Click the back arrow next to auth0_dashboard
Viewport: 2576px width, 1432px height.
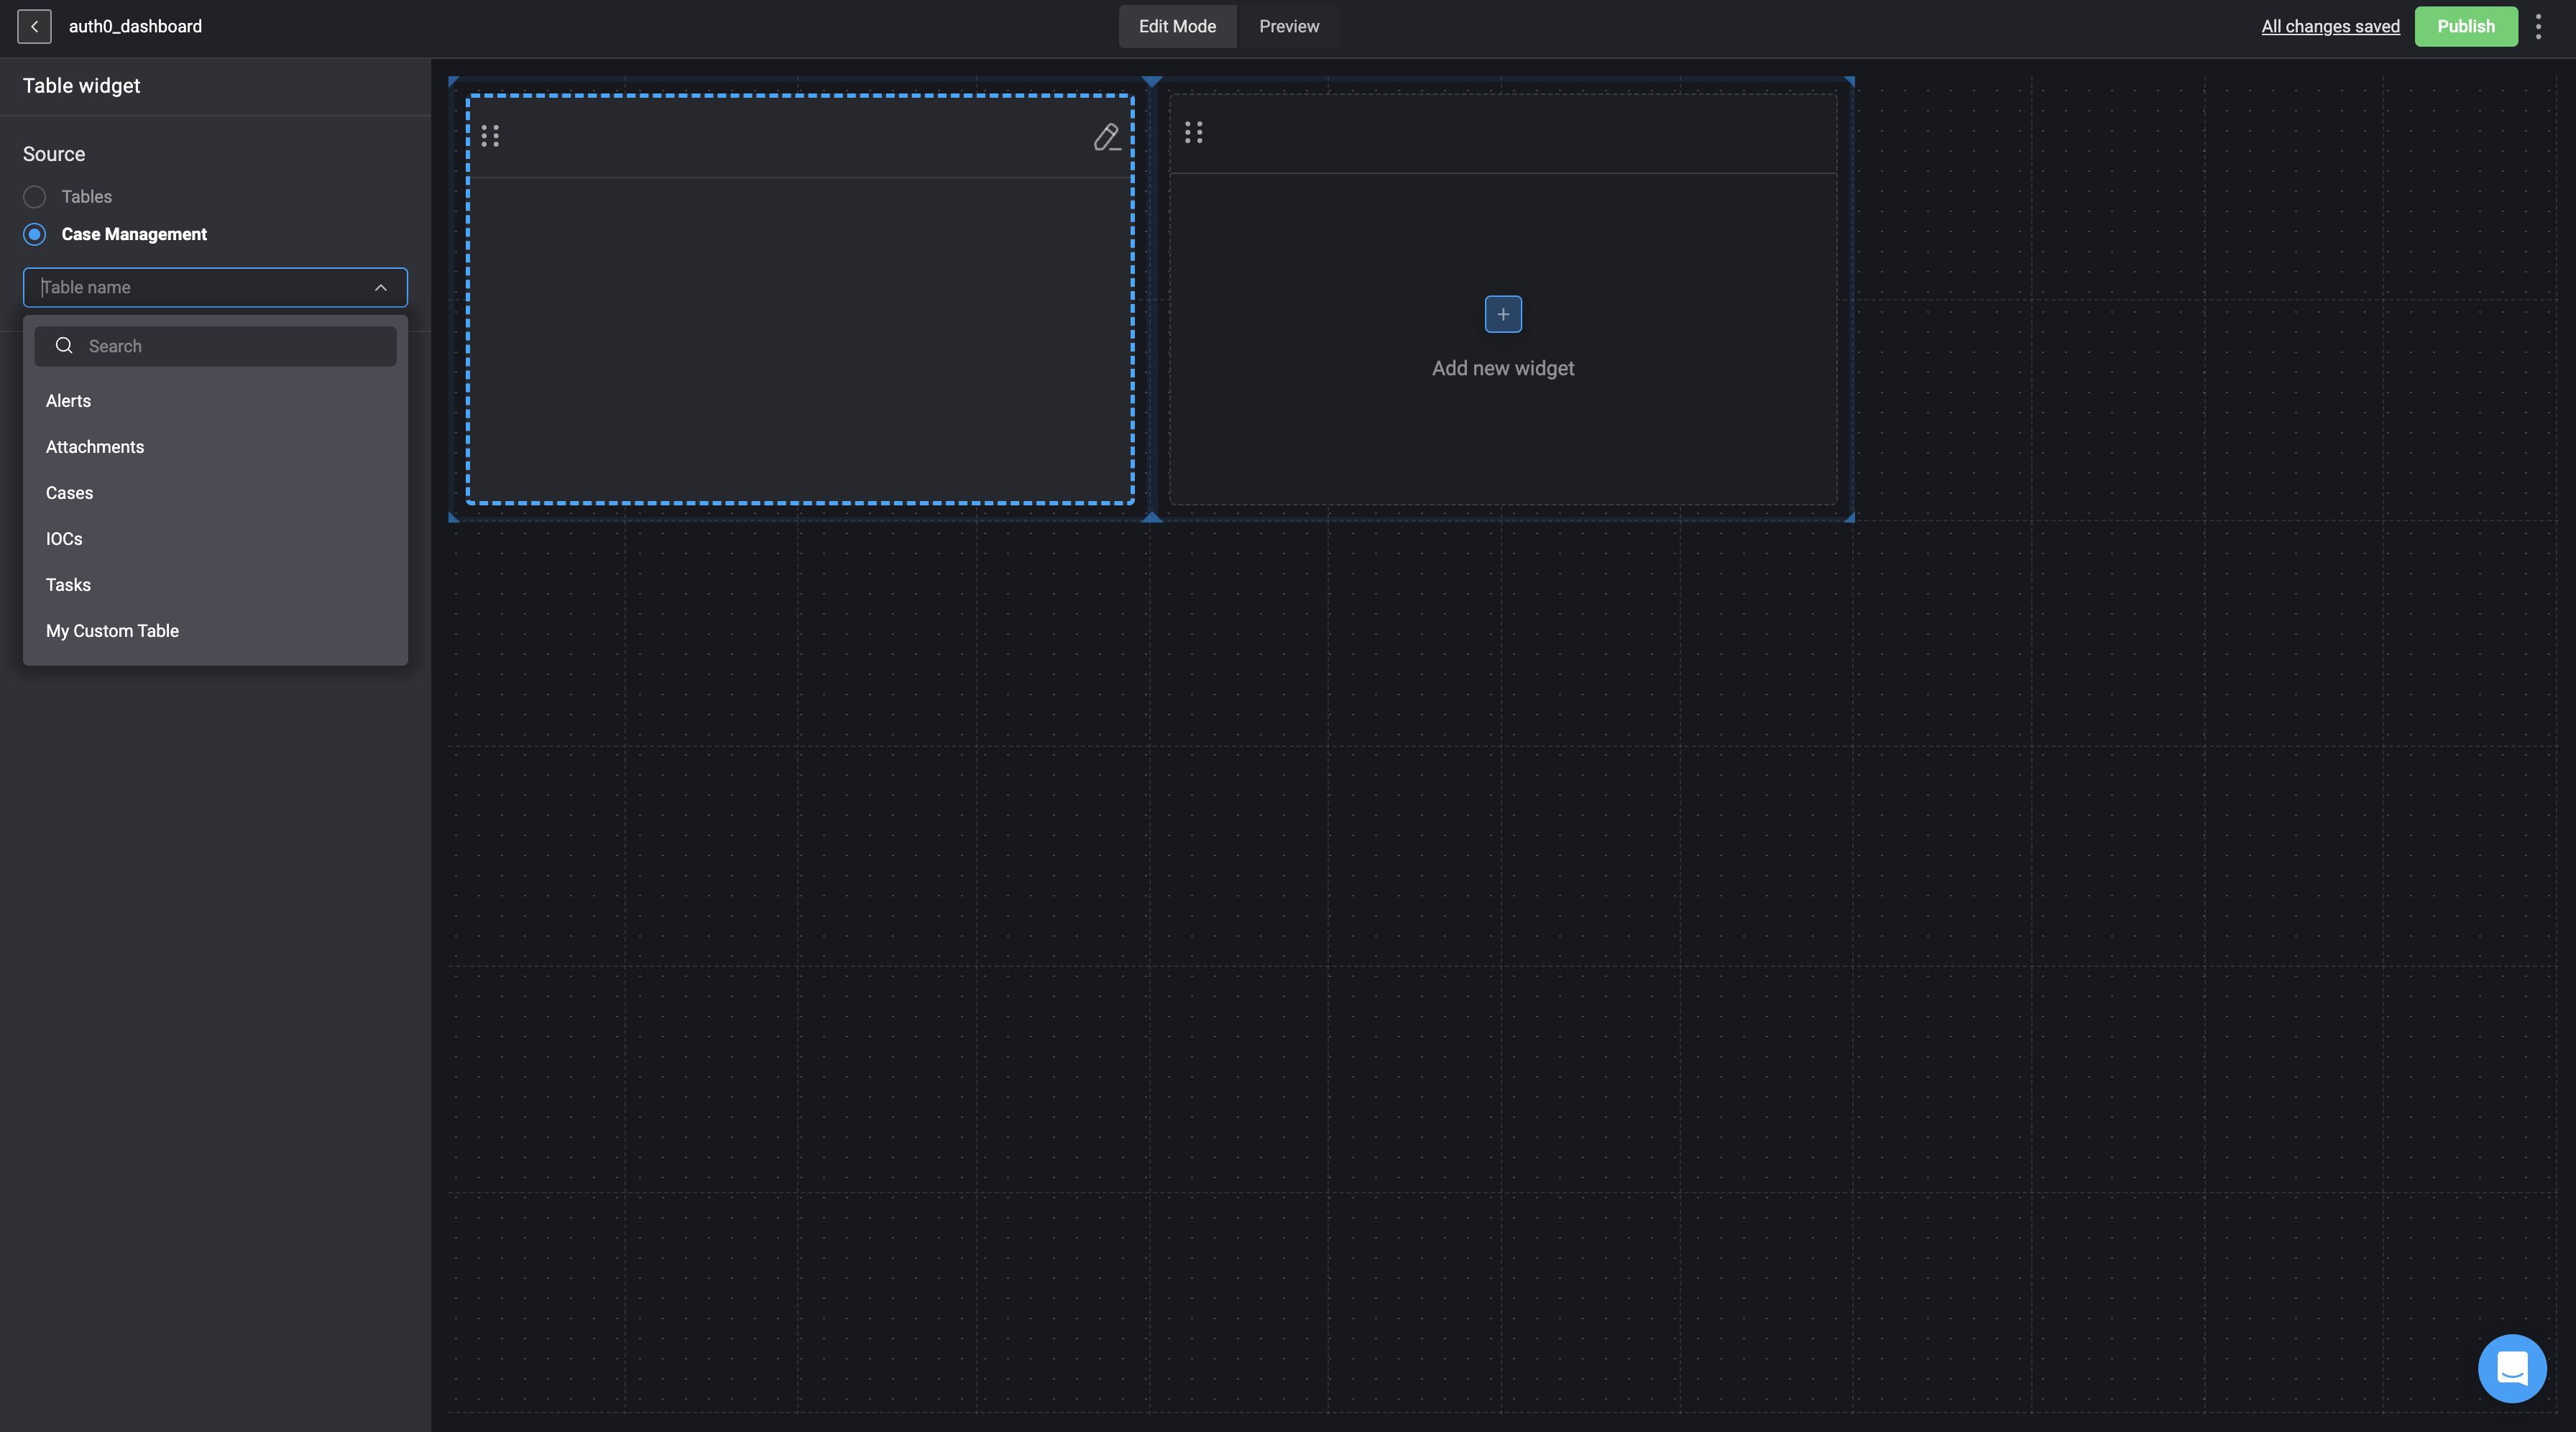click(34, 27)
